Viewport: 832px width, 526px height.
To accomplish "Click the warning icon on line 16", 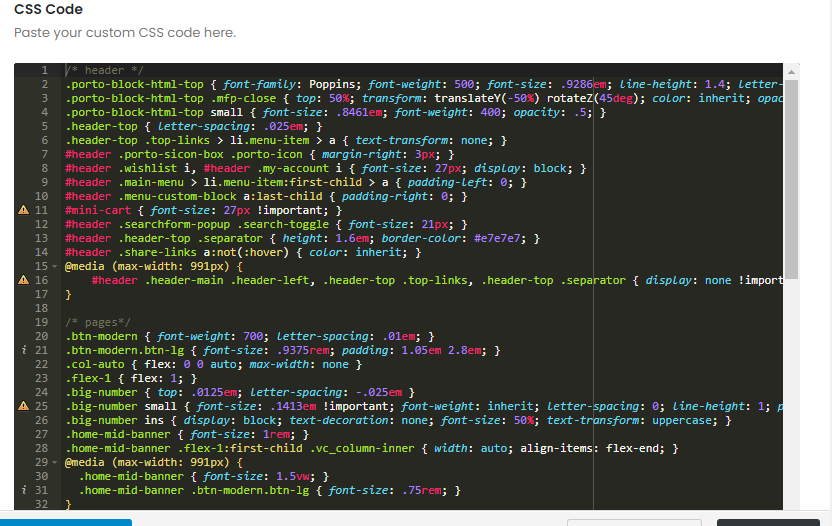I will click(23, 280).
